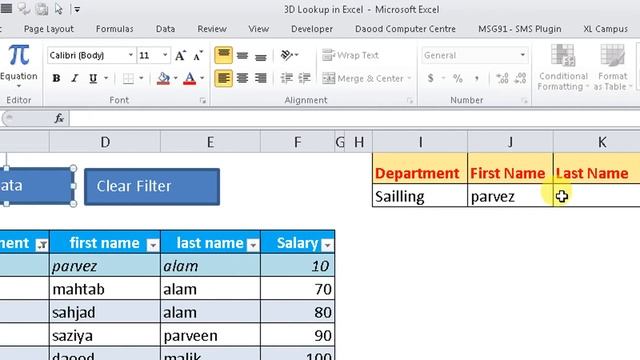Select column D header

[x=105, y=142]
